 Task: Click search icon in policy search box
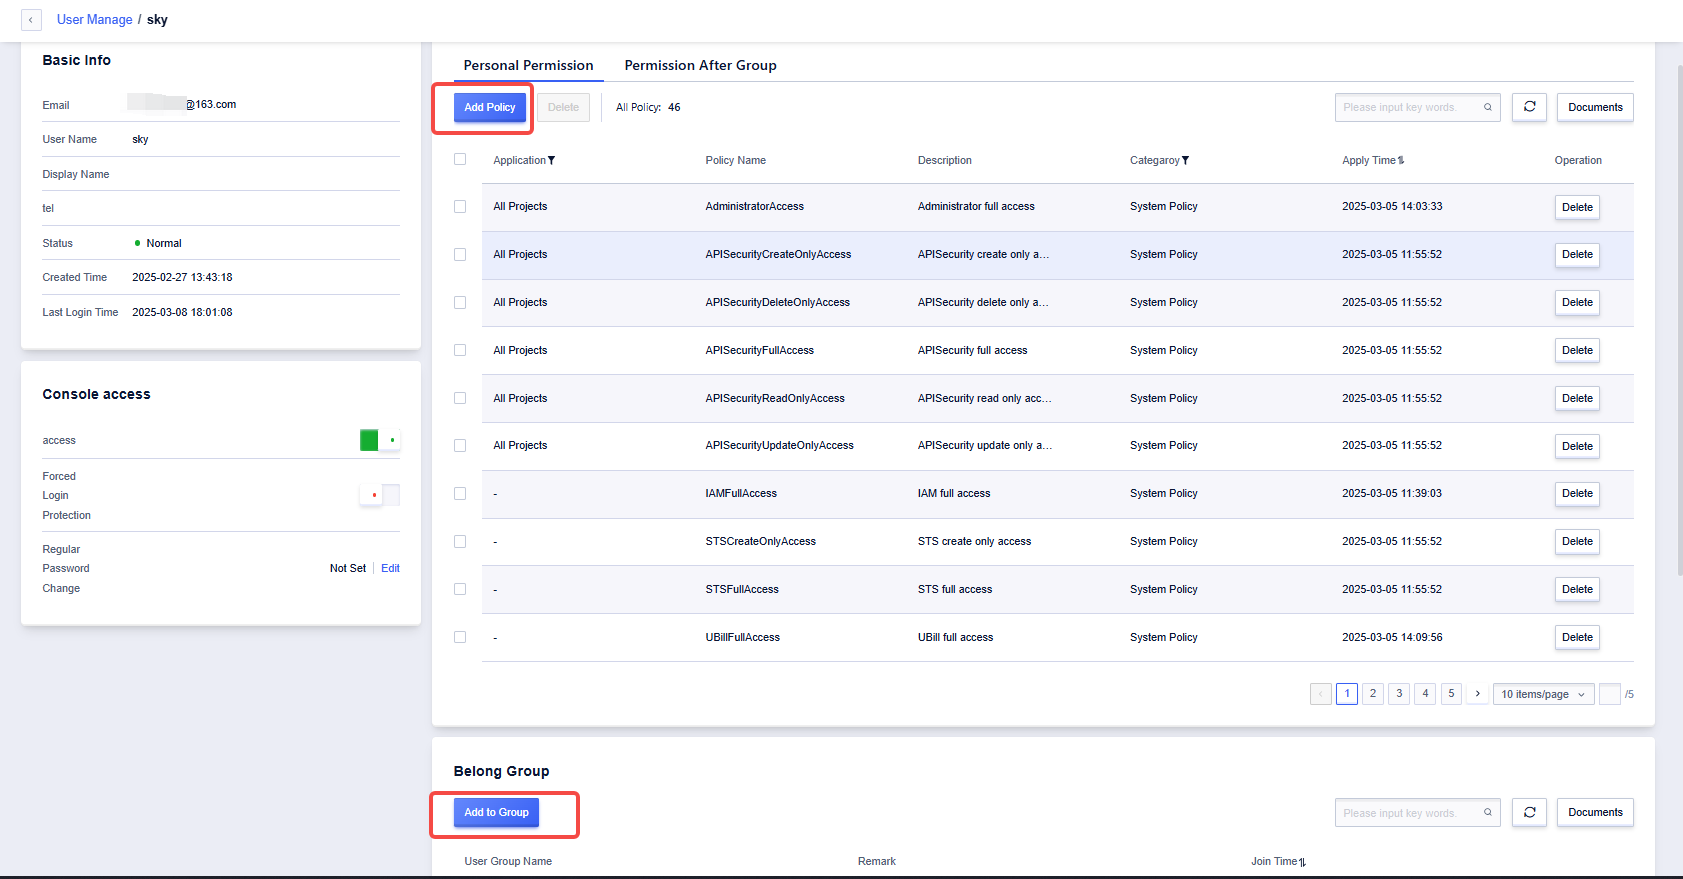tap(1487, 107)
